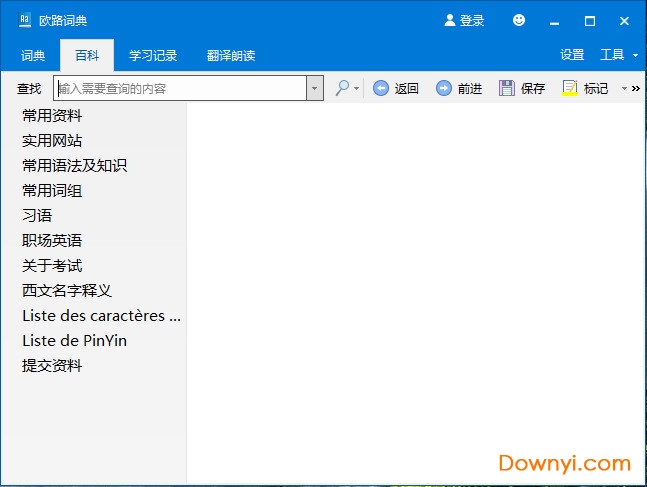The width and height of the screenshot is (647, 487).
Task: Click the 前进 forward arrow icon
Action: click(444, 88)
